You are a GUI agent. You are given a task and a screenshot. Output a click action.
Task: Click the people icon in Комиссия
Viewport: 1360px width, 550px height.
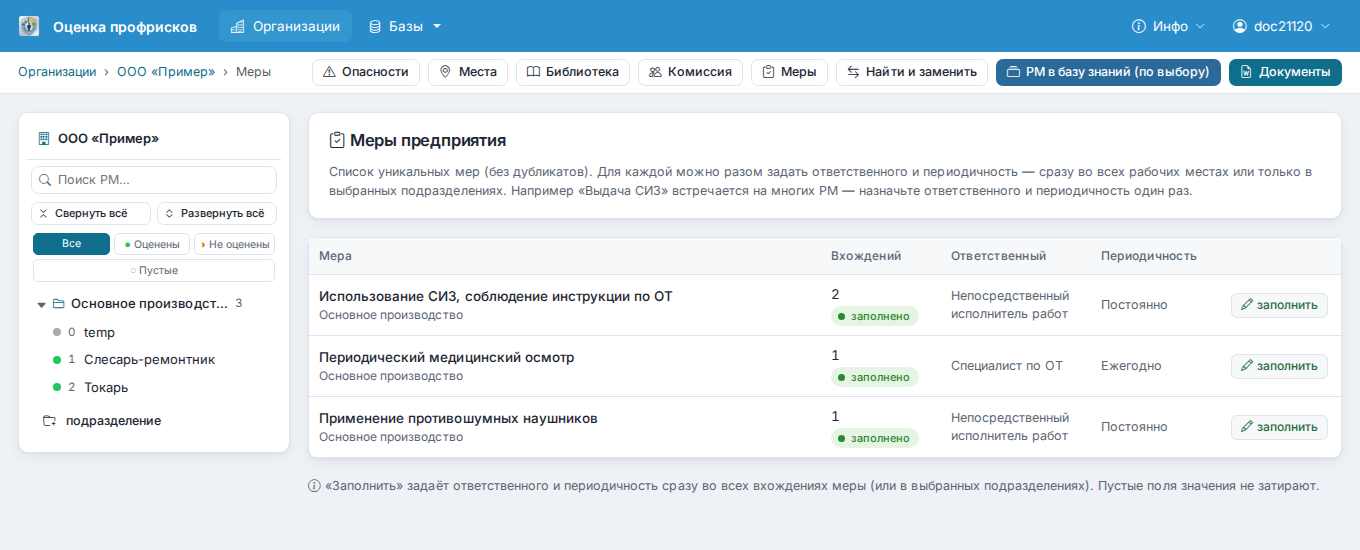pyautogui.click(x=655, y=72)
